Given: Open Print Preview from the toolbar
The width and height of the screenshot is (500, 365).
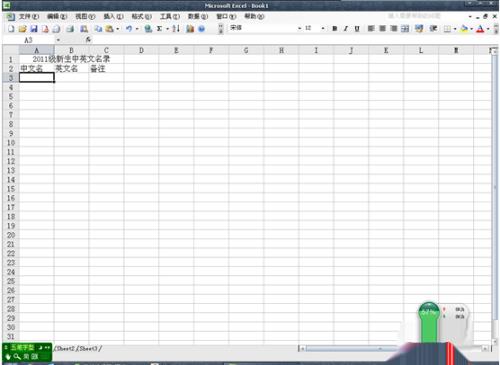Looking at the screenshot, I should [x=84, y=29].
